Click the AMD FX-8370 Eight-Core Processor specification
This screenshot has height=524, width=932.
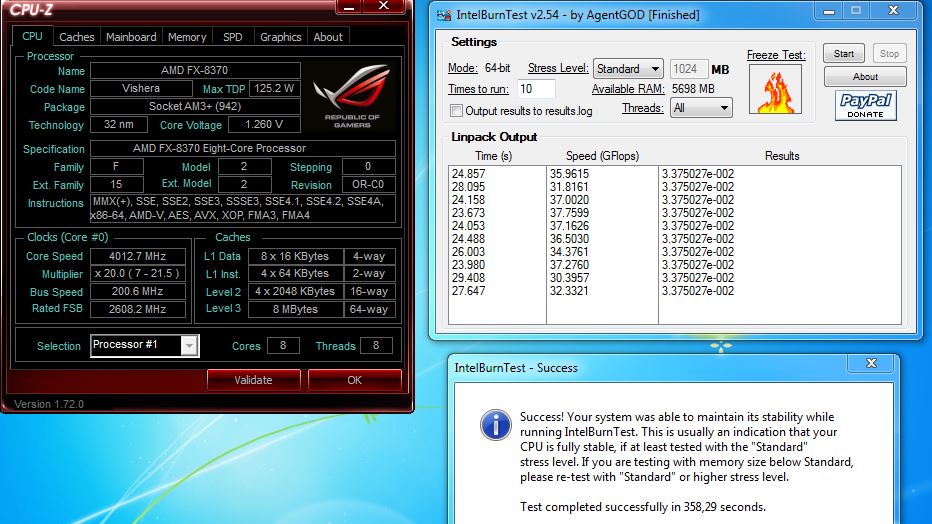click(243, 149)
